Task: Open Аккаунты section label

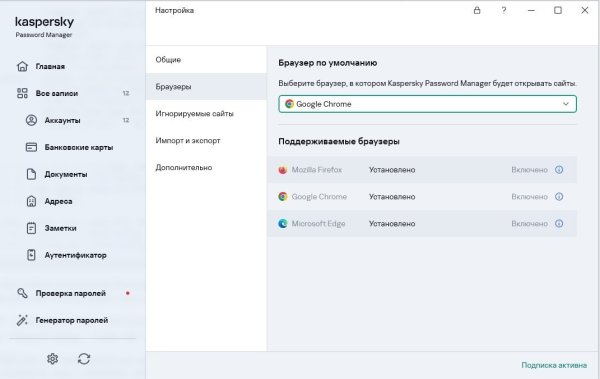Action: coord(62,120)
